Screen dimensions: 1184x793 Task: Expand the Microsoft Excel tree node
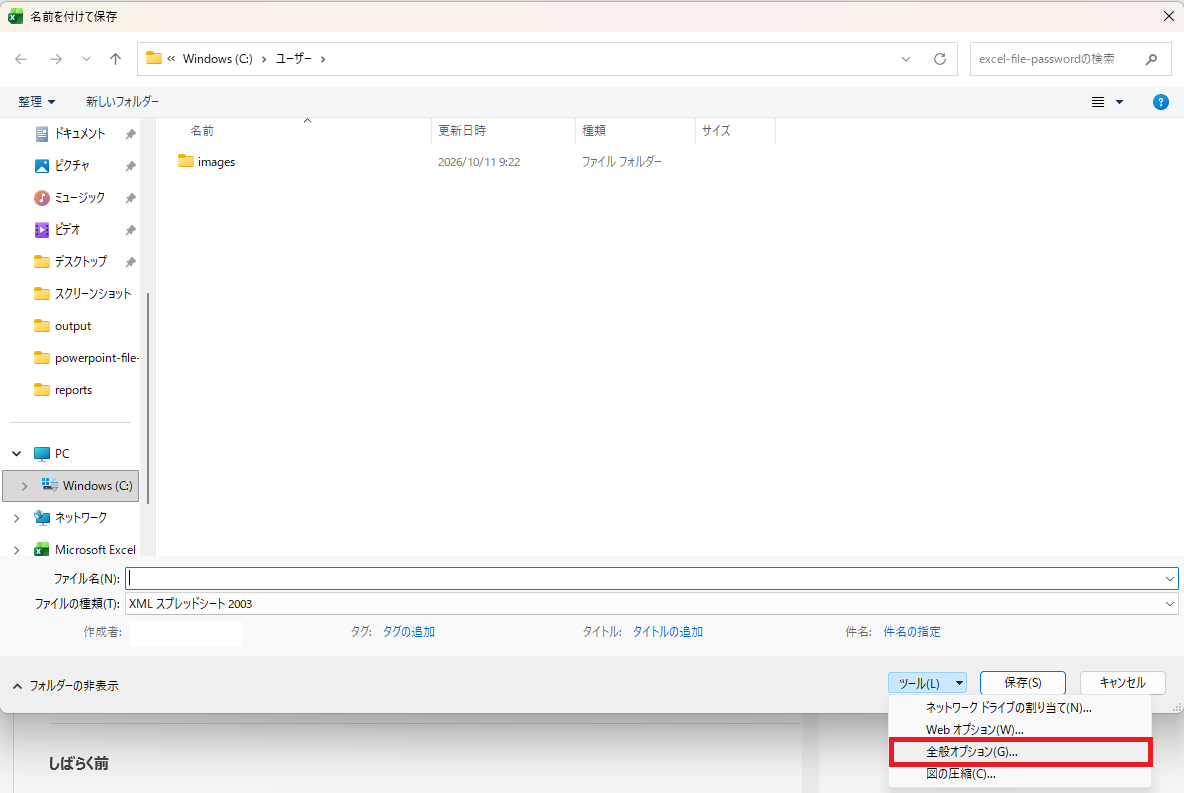click(17, 550)
